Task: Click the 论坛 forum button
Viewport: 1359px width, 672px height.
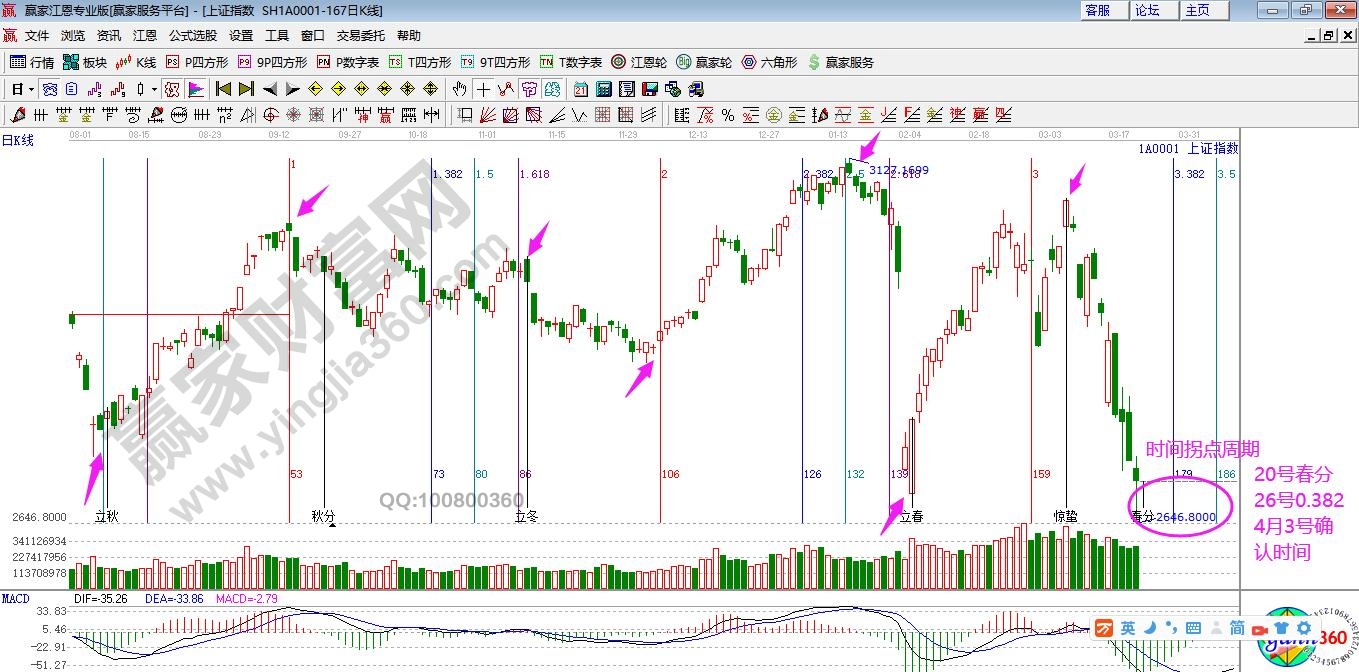Action: click(1147, 10)
